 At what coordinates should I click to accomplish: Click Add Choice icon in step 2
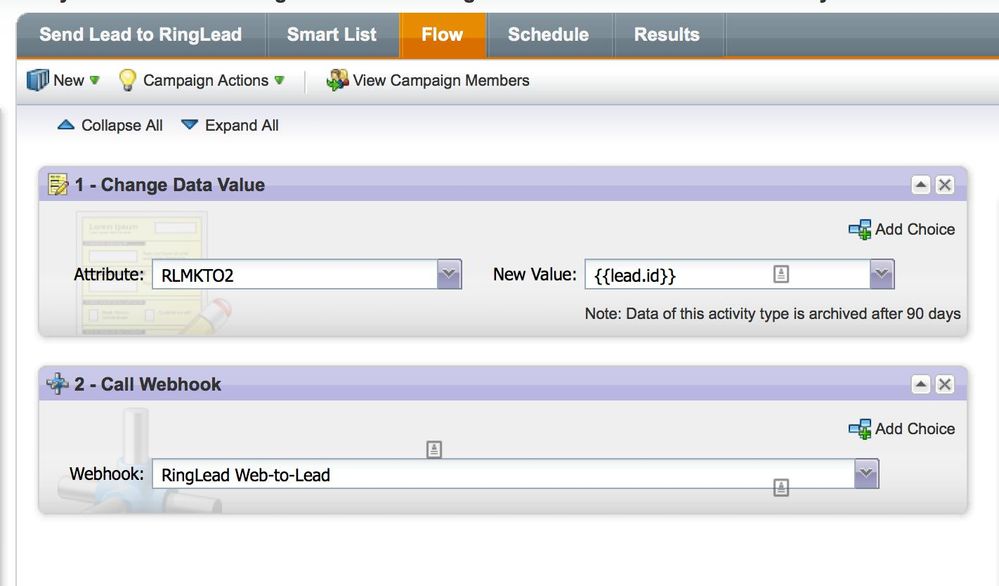[860, 429]
